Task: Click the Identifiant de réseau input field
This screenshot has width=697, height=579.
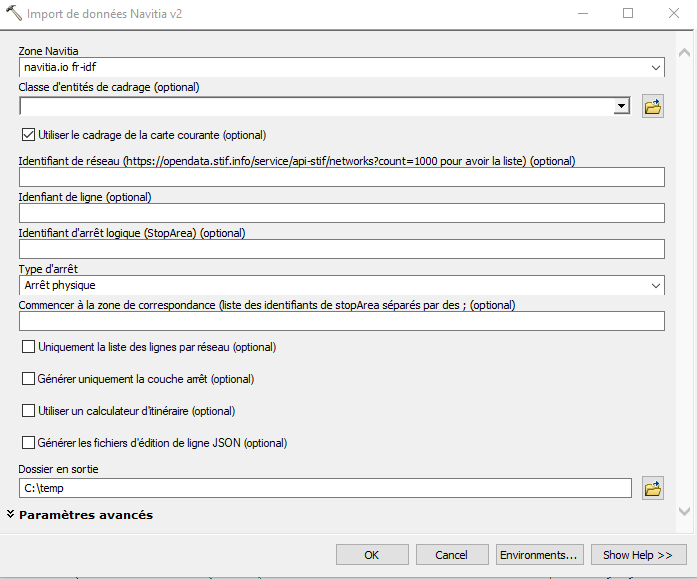Action: [341, 177]
